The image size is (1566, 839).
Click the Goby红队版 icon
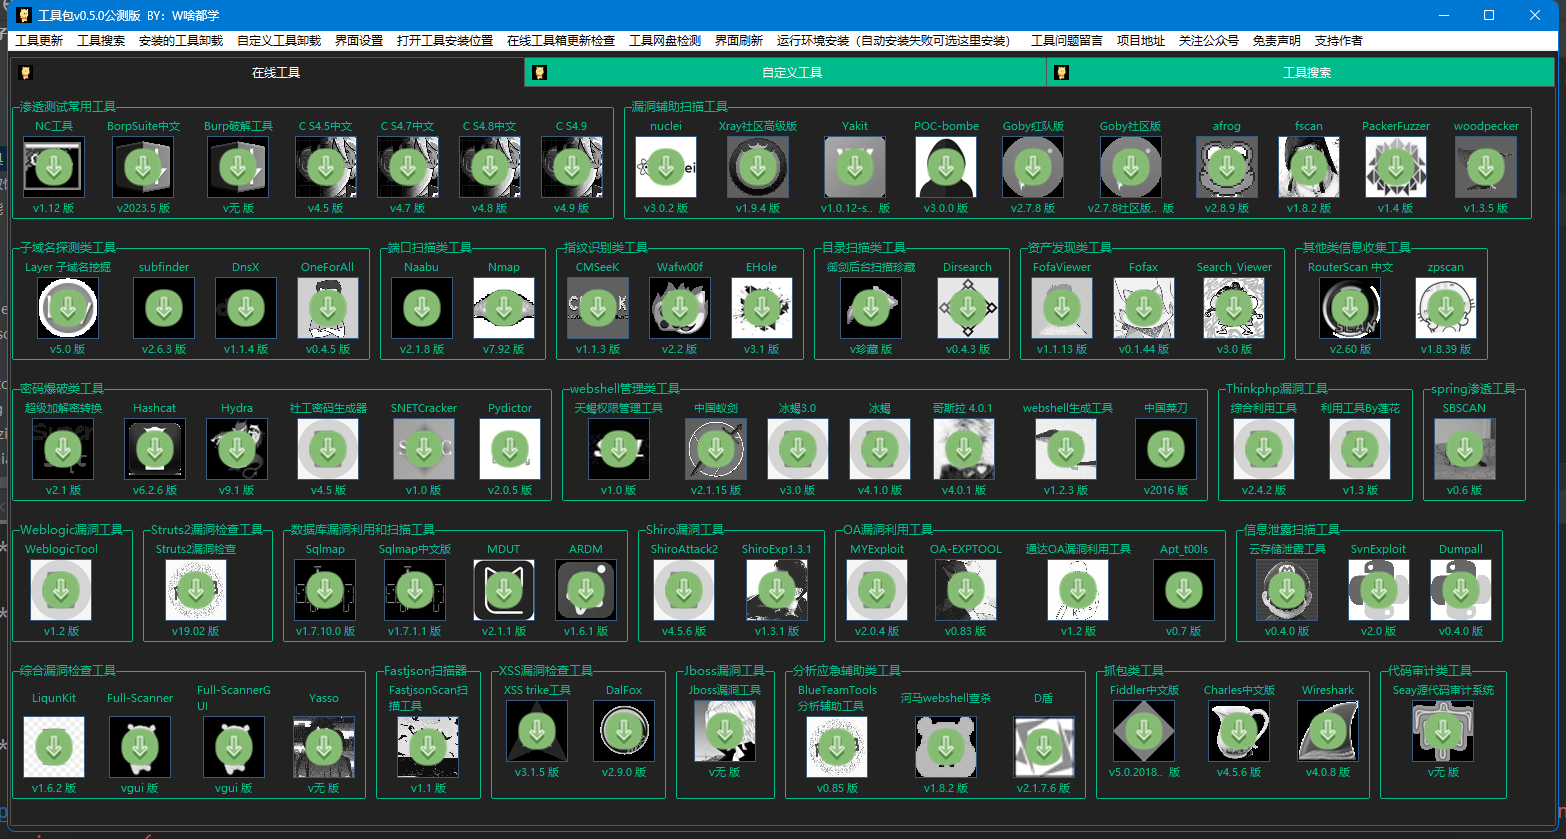pos(1033,167)
